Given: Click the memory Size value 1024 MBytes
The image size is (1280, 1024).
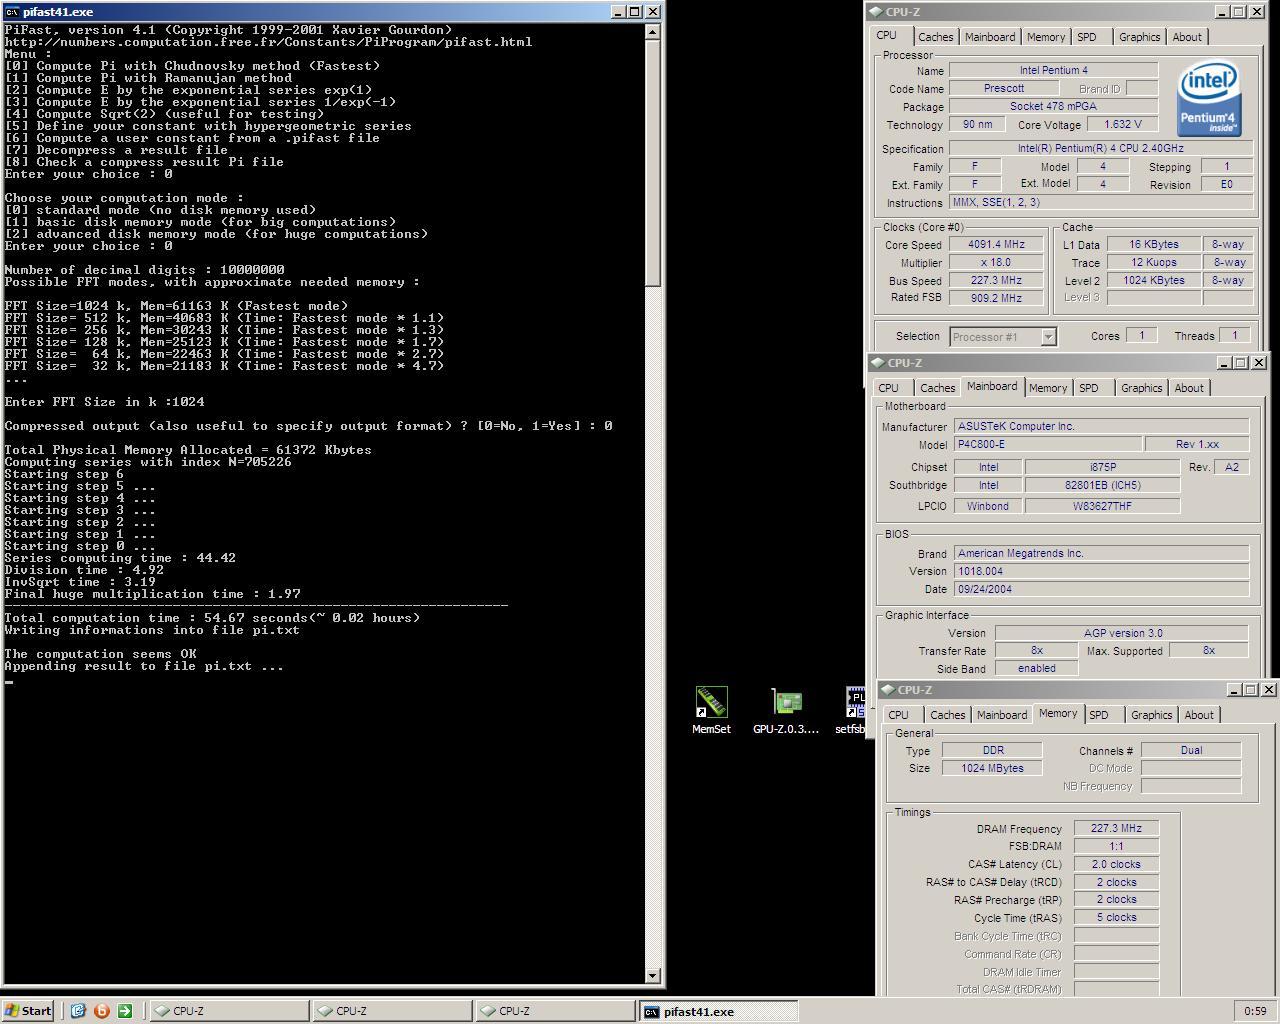Looking at the screenshot, I should tap(993, 768).
